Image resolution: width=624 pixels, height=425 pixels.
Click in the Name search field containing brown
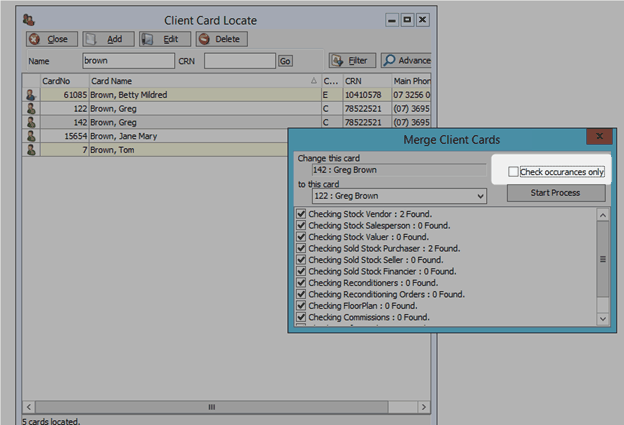(x=128, y=61)
